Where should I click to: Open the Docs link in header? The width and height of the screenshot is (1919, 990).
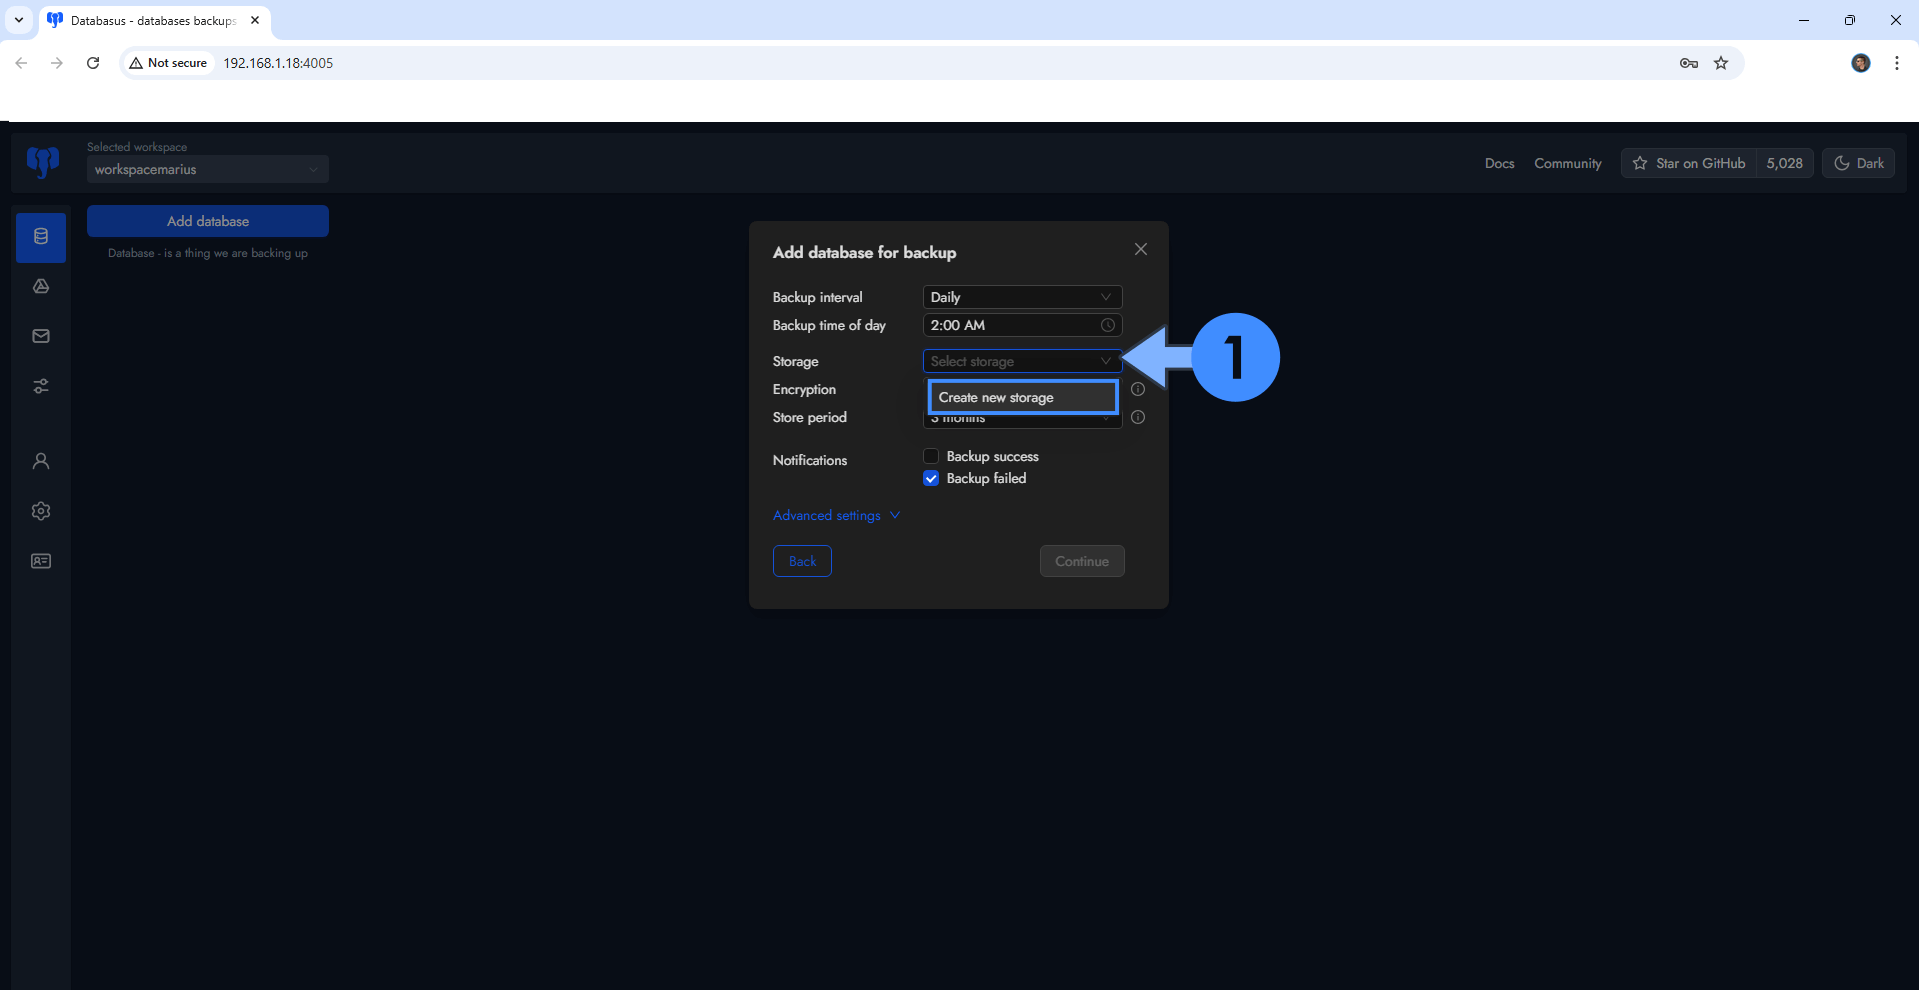(1499, 163)
